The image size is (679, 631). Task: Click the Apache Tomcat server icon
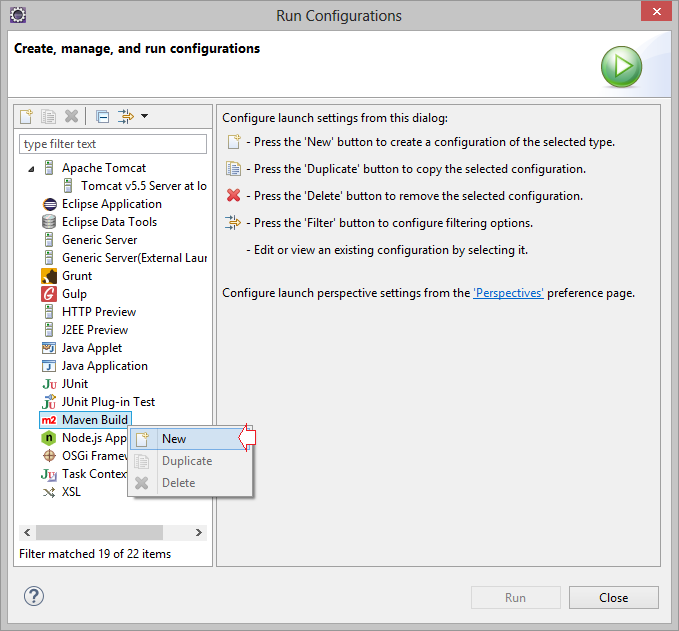(x=49, y=168)
